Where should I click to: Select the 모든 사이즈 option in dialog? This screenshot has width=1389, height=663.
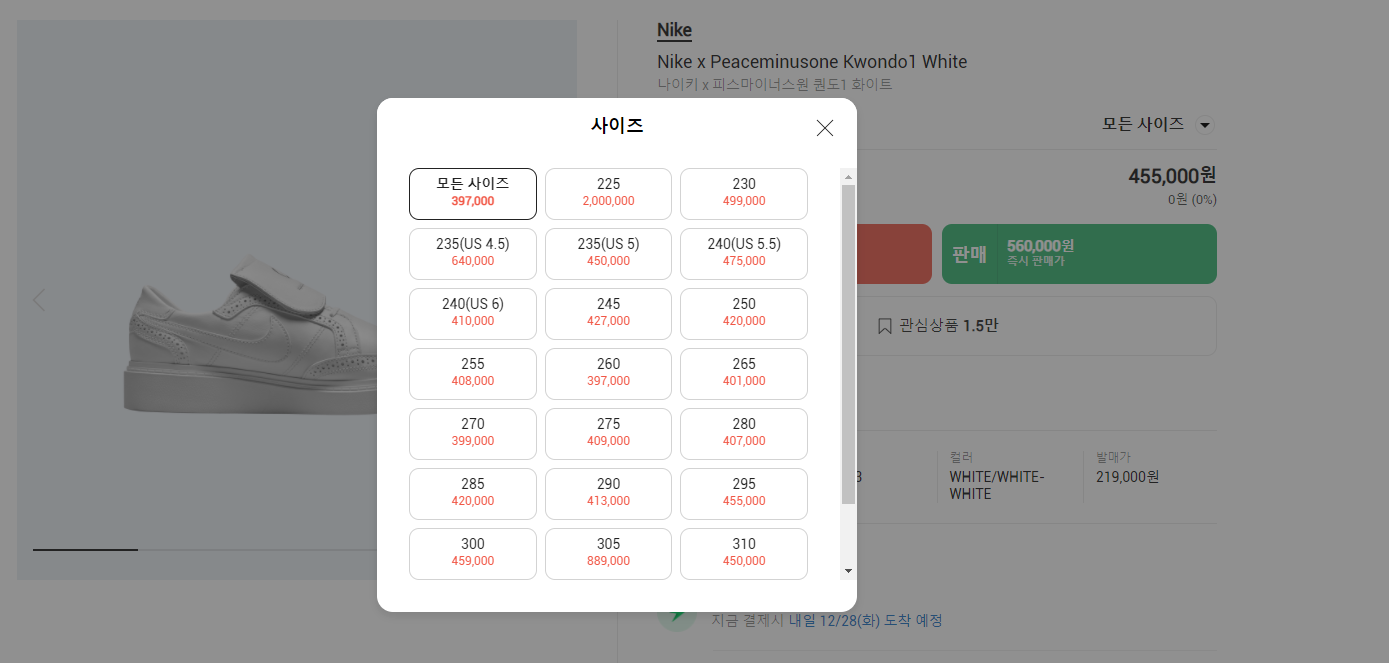tap(473, 194)
